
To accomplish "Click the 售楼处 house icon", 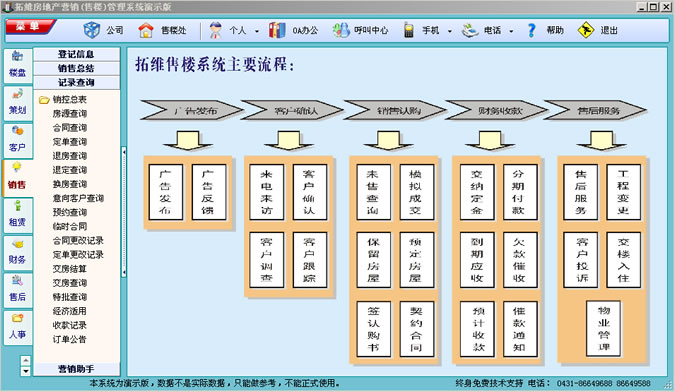I will [146, 31].
